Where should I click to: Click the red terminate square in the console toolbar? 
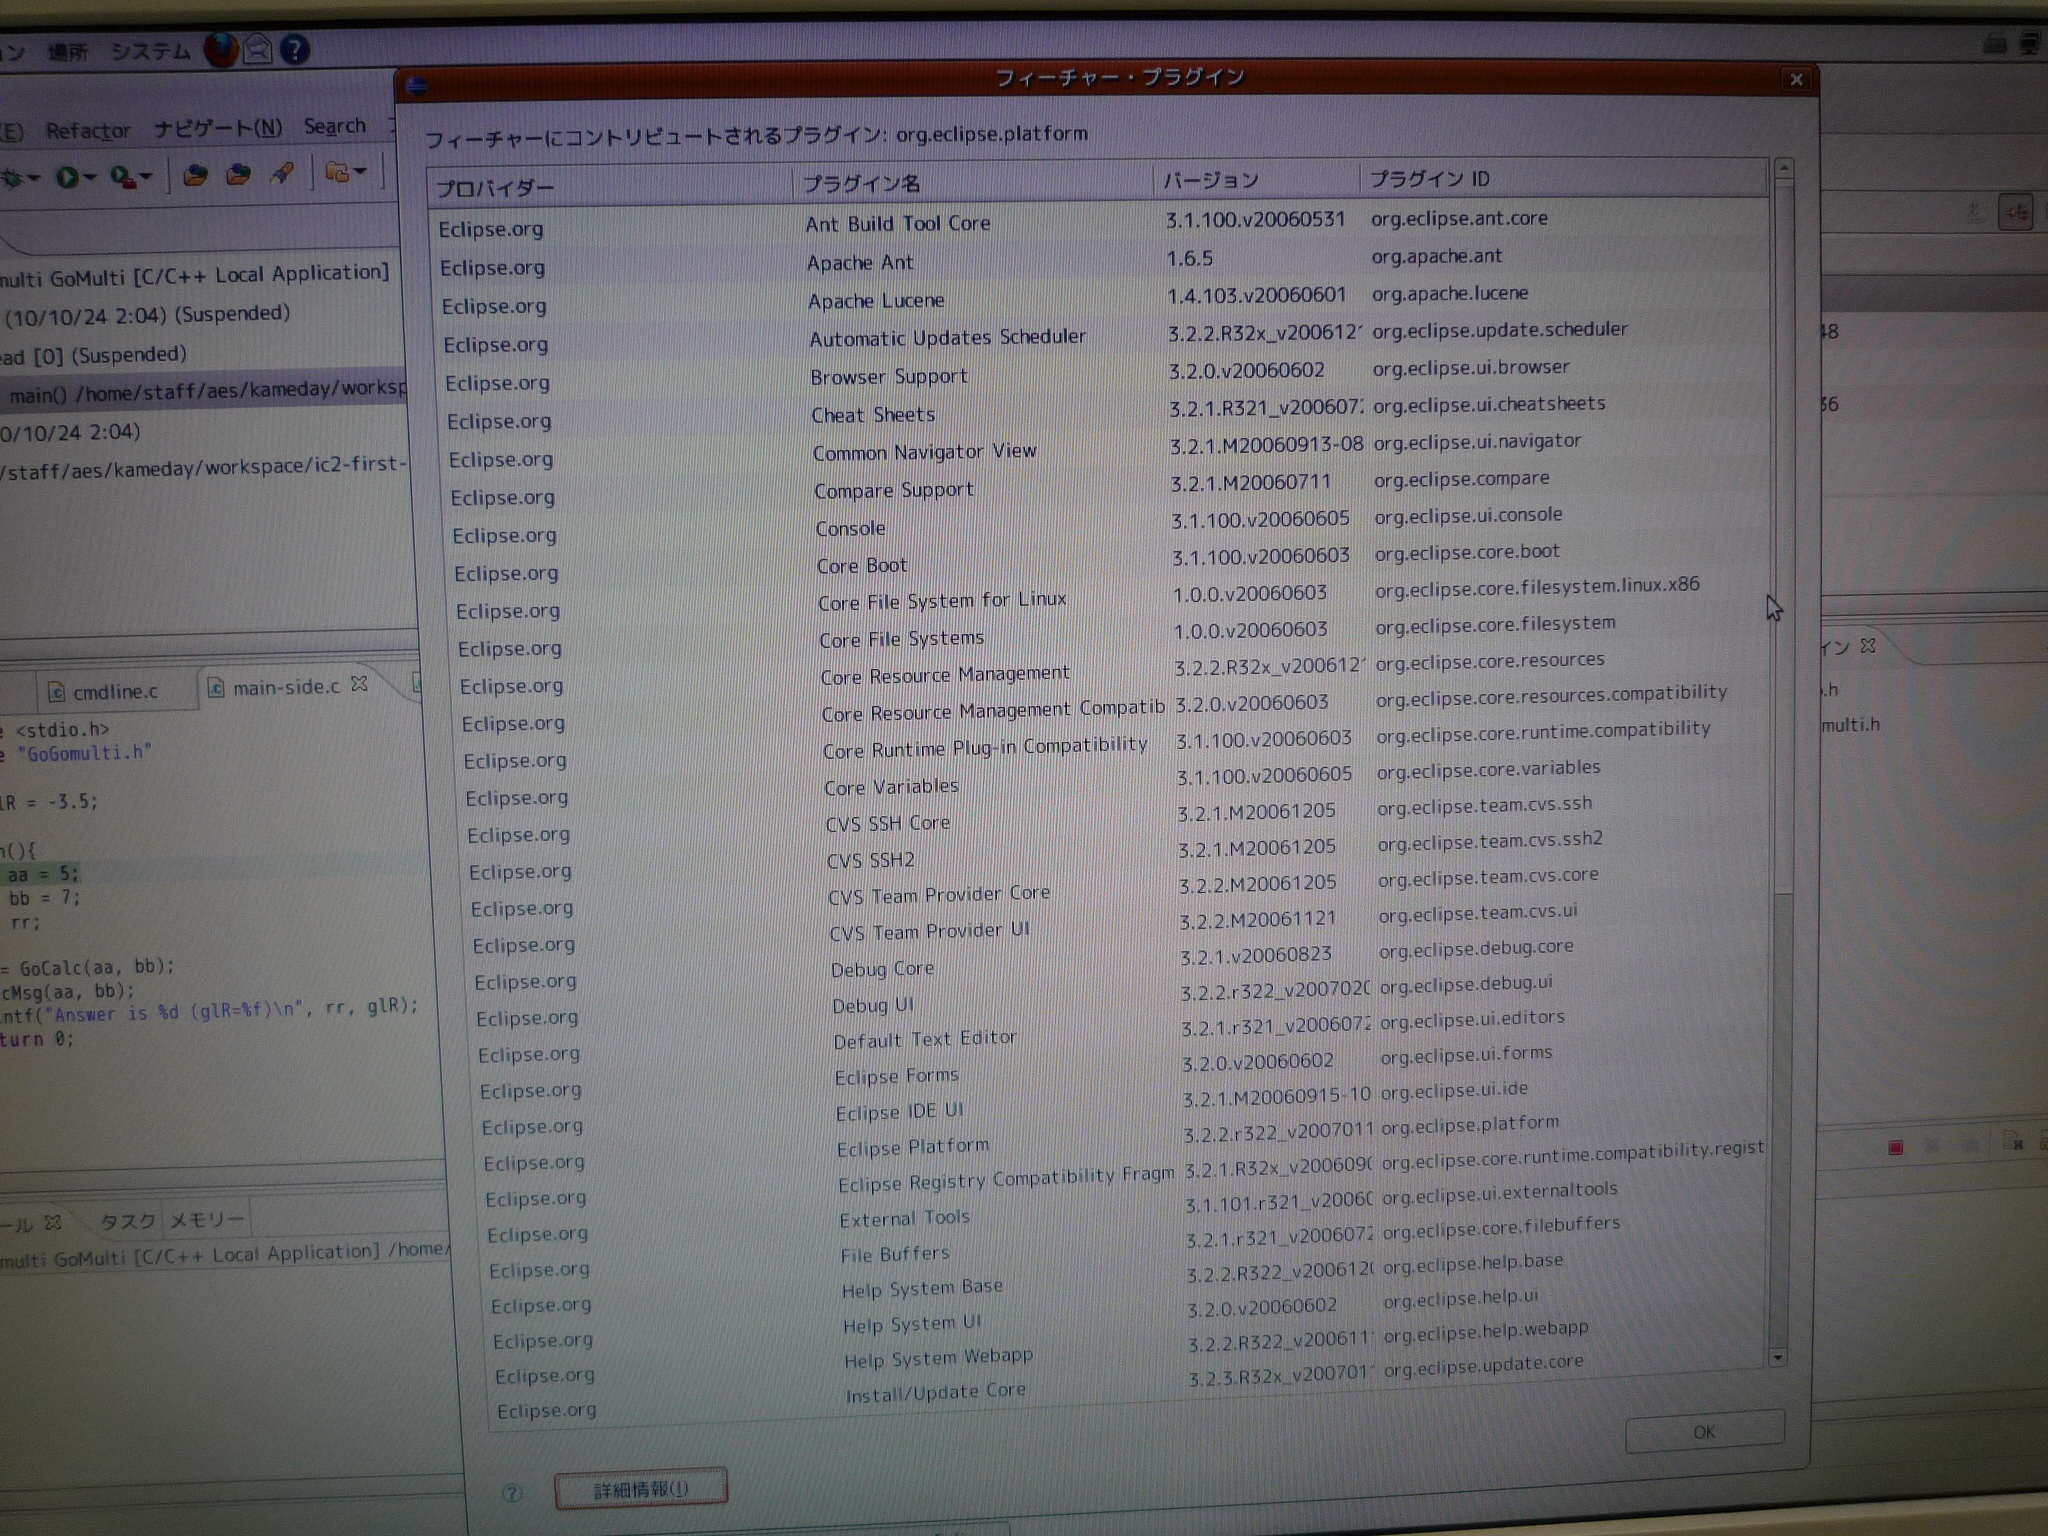(1896, 1147)
